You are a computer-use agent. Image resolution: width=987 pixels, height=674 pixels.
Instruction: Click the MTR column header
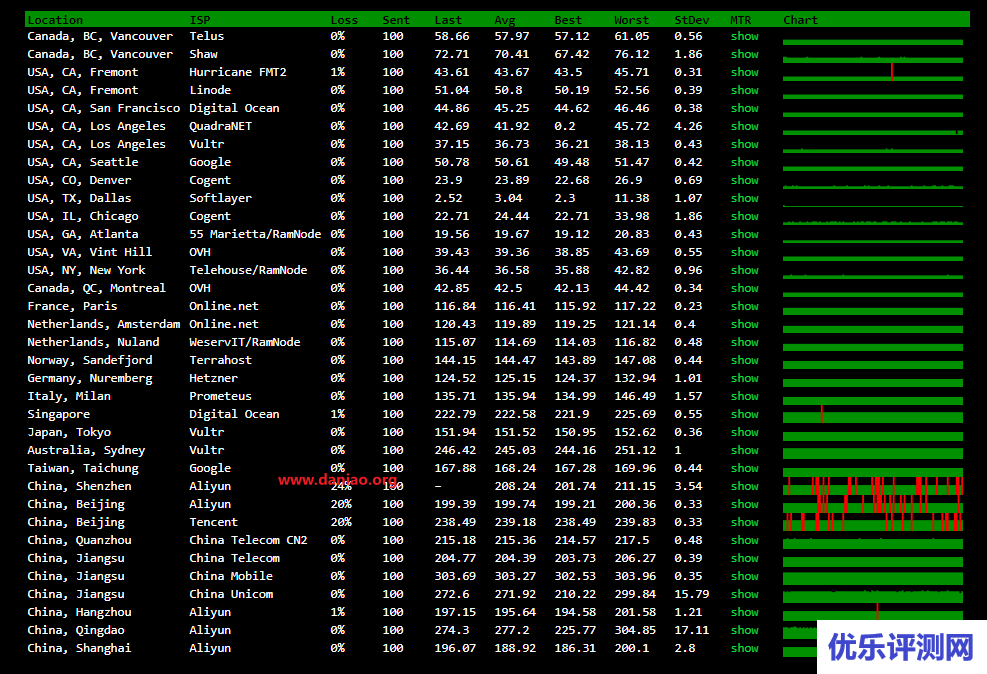[x=740, y=20]
